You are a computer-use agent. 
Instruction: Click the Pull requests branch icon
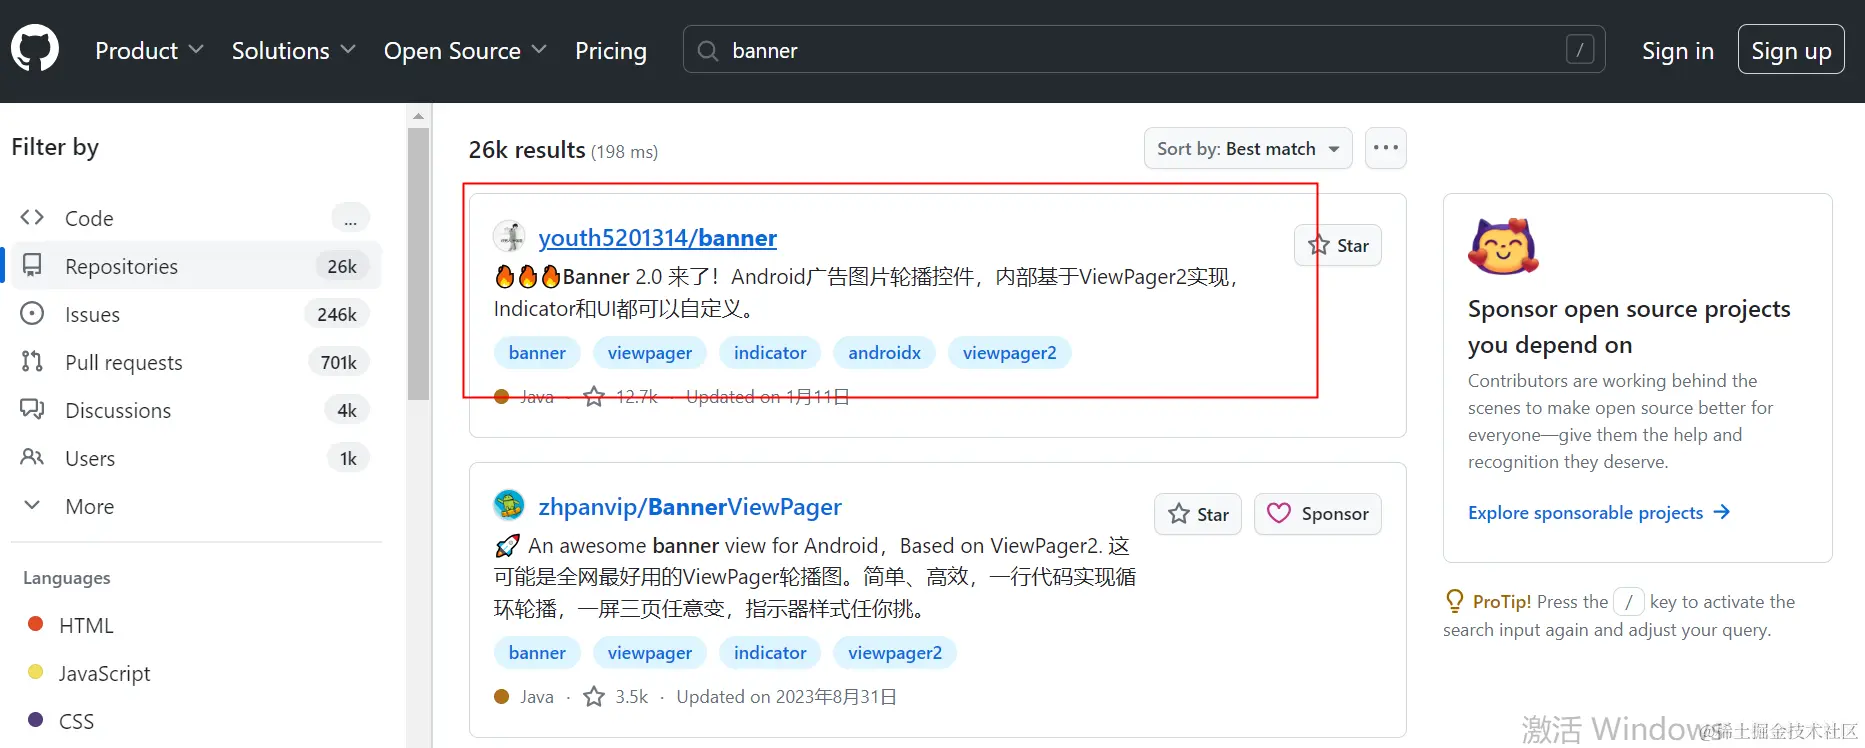pyautogui.click(x=32, y=361)
